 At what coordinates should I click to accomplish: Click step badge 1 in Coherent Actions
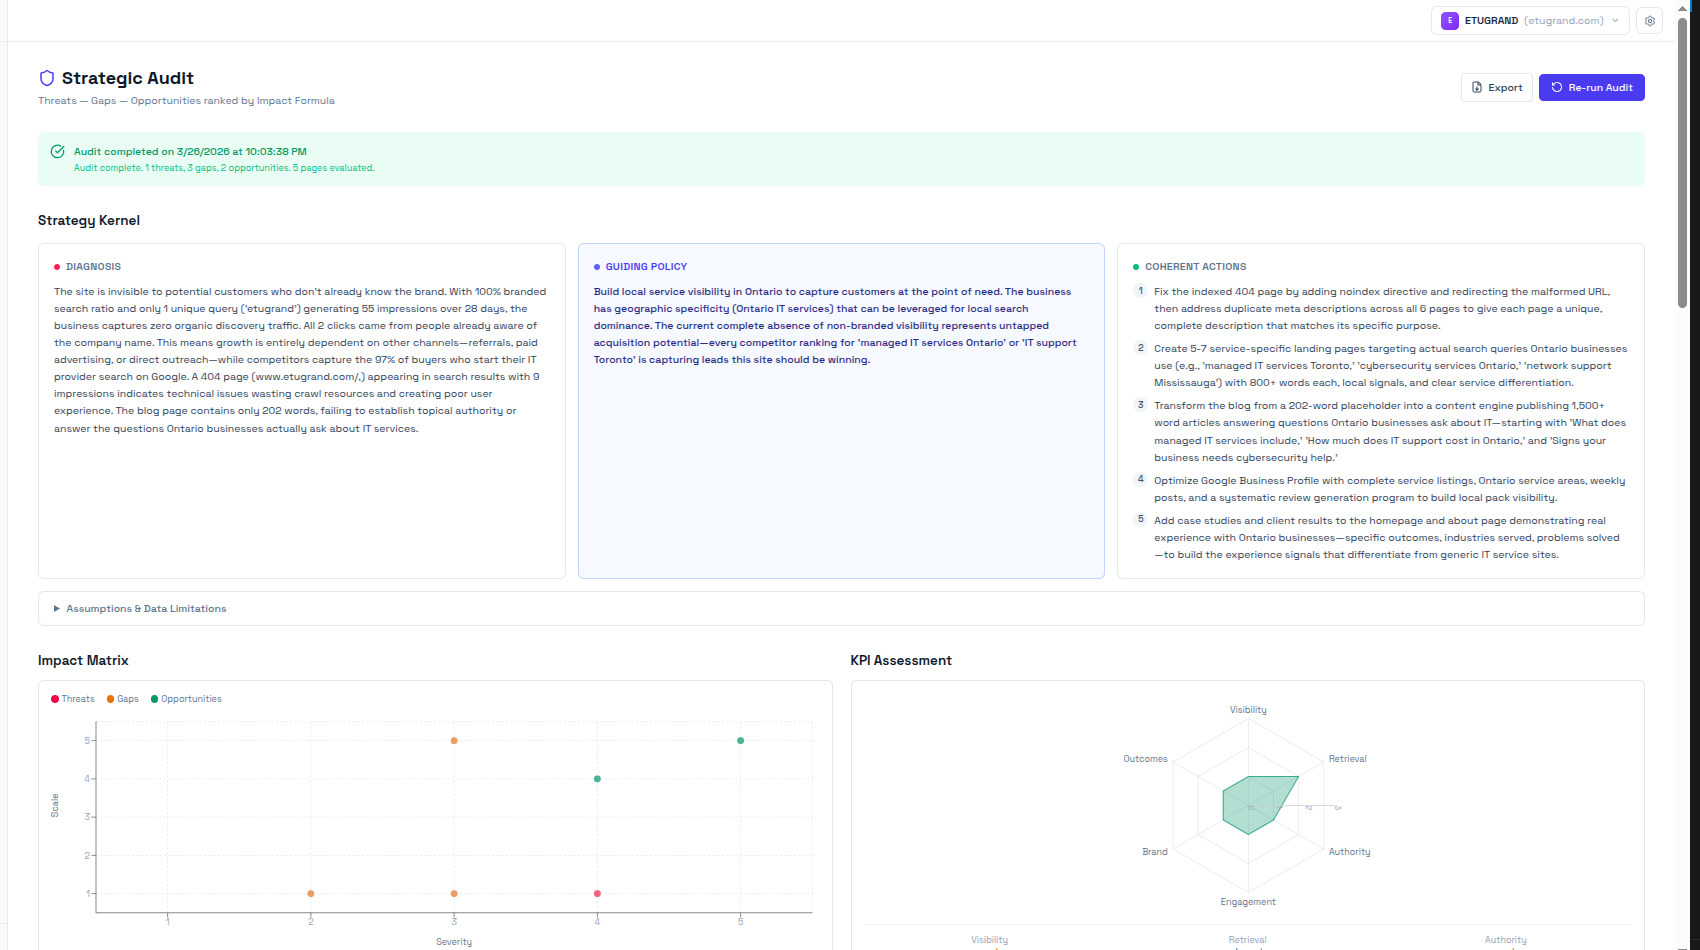[1140, 290]
